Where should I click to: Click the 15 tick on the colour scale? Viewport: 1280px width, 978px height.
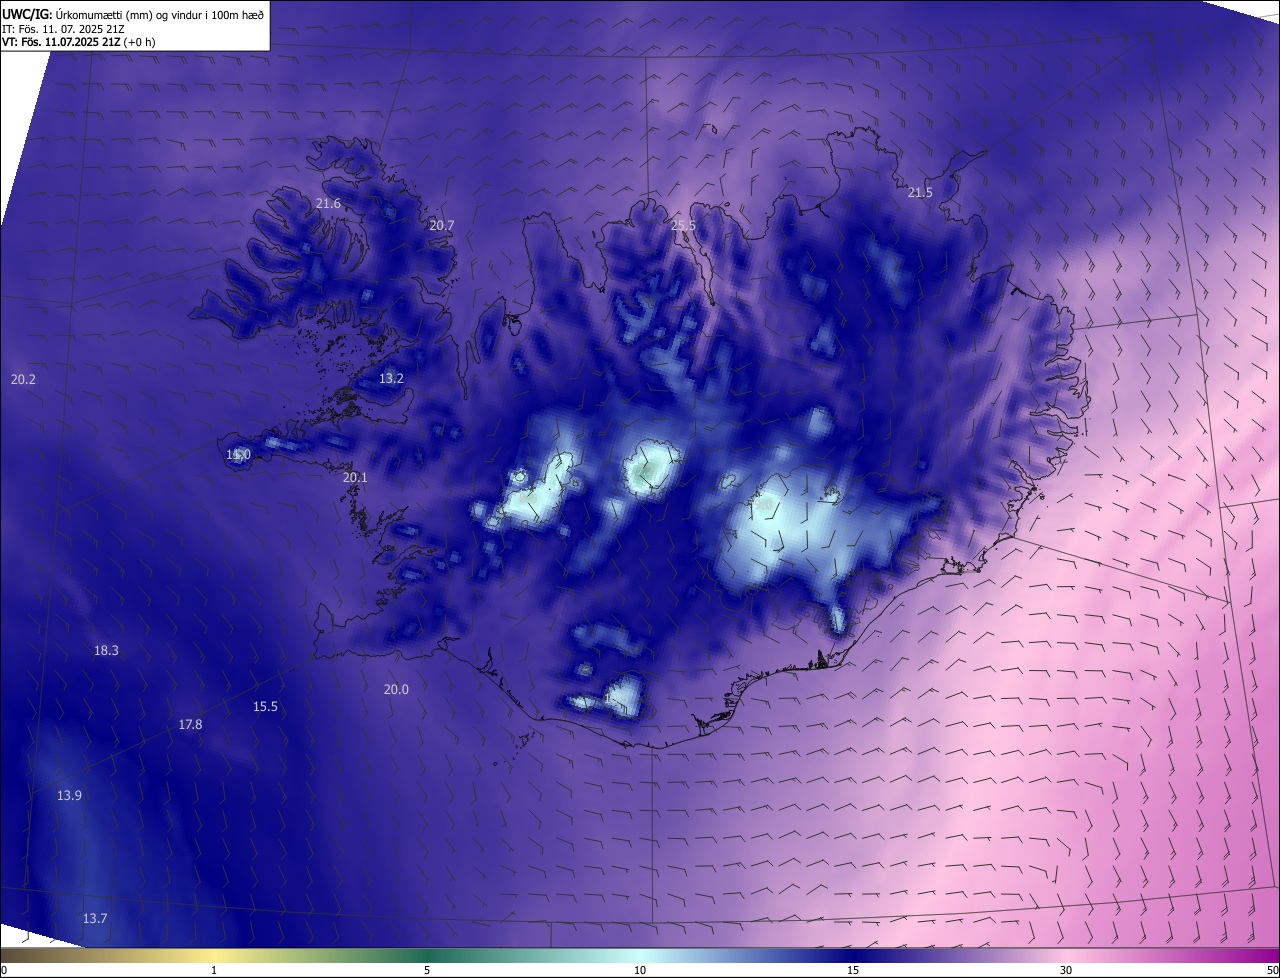(x=853, y=970)
